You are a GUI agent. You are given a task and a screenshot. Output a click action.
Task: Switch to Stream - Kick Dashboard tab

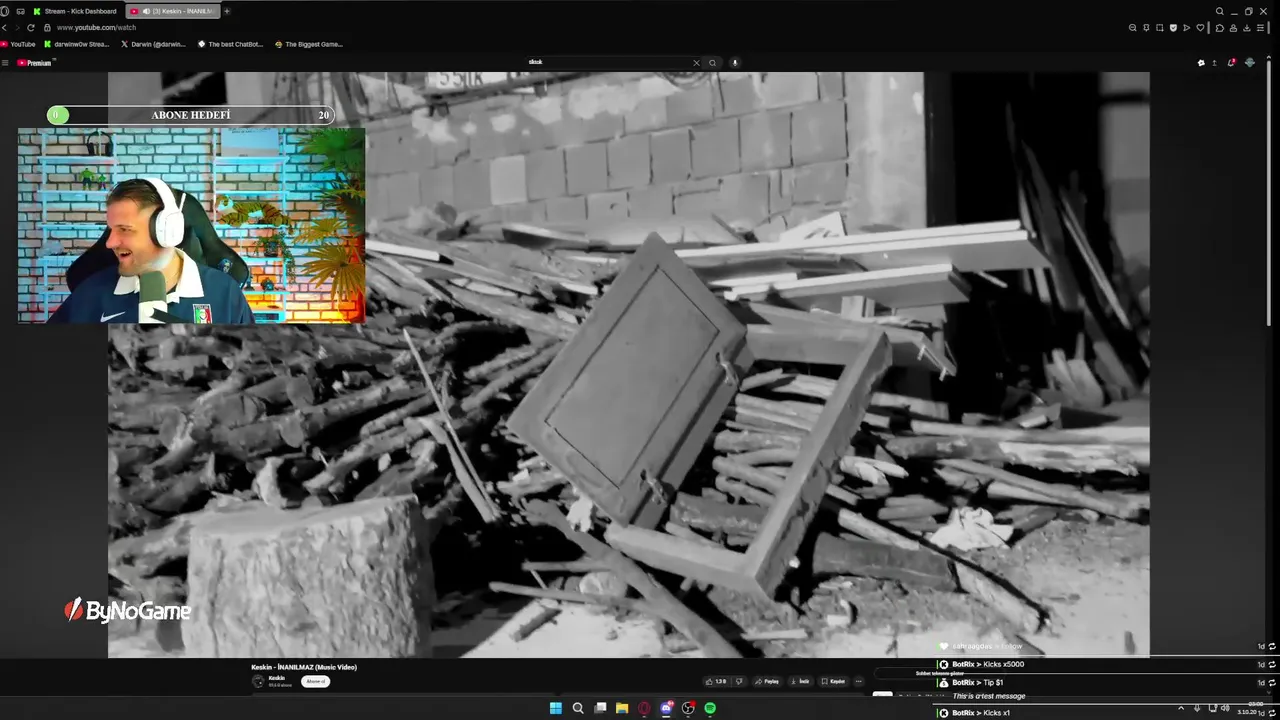coord(75,11)
